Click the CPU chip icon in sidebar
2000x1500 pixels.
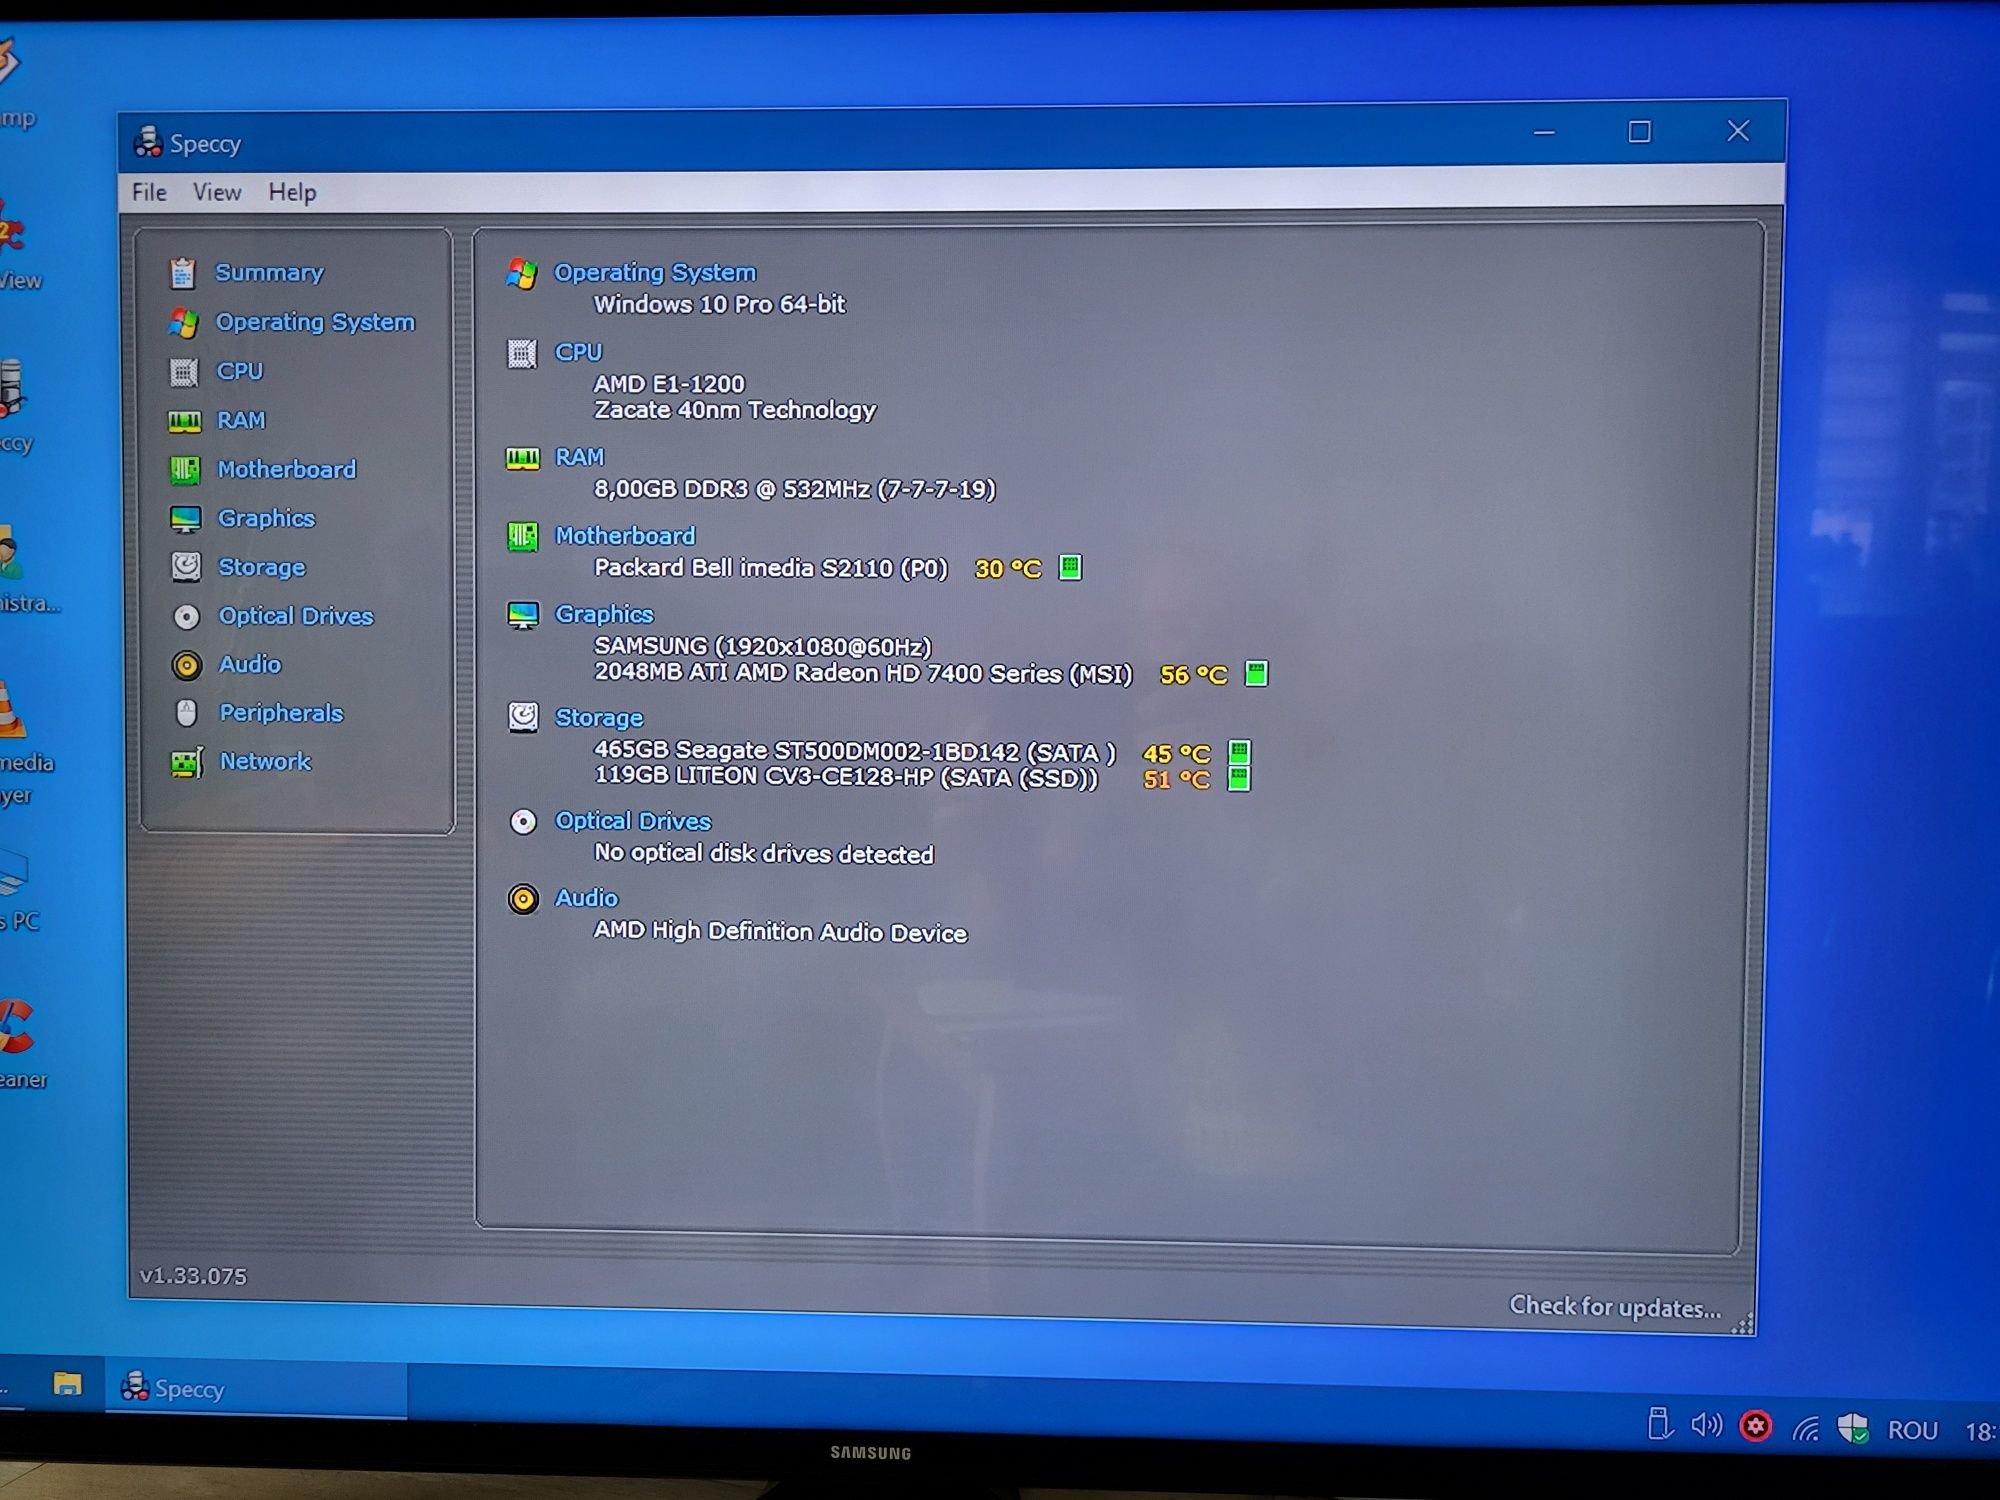tap(183, 372)
